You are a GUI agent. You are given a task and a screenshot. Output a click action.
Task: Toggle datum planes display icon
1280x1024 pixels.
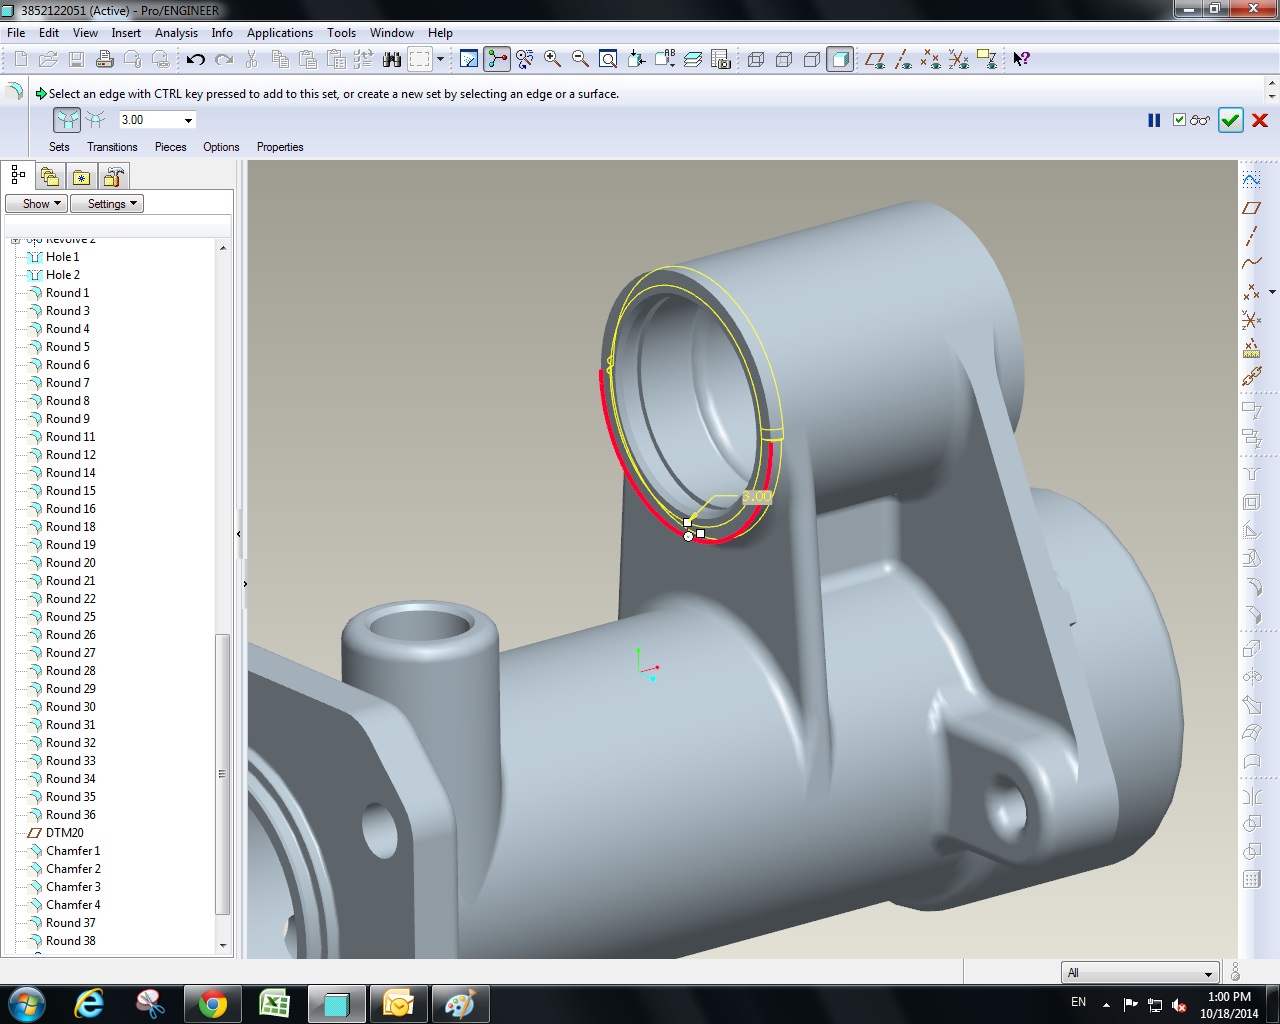(x=875, y=59)
